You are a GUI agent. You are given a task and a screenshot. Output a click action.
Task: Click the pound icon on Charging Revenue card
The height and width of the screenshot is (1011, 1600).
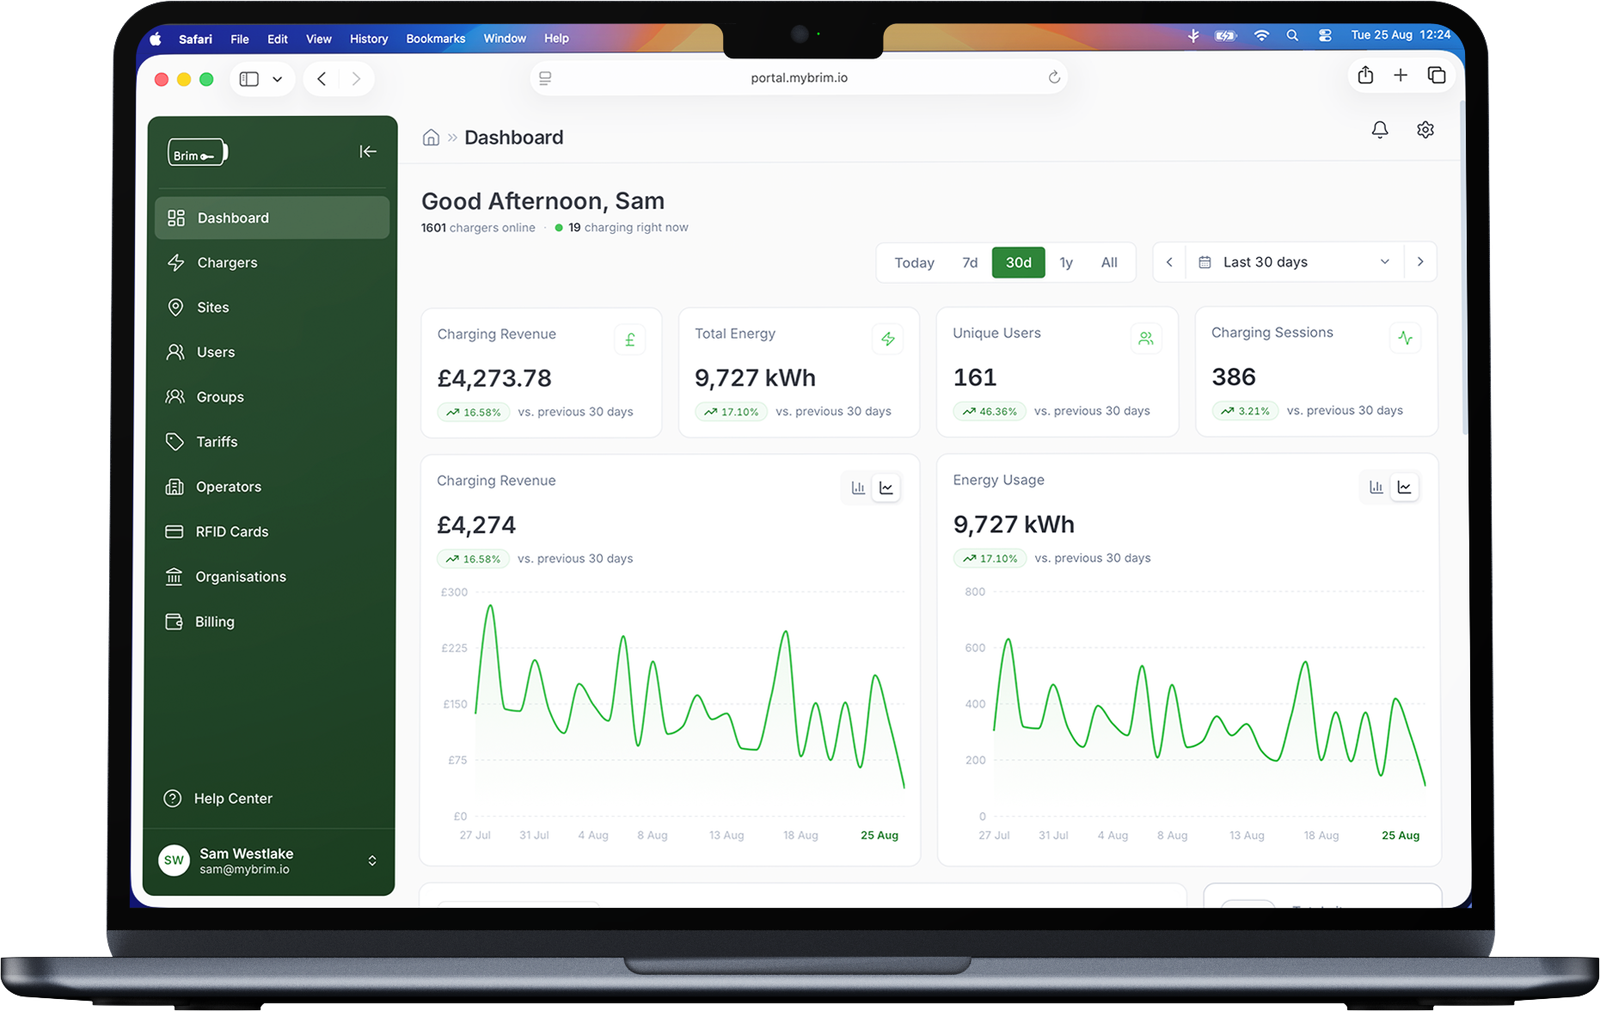pyautogui.click(x=630, y=340)
